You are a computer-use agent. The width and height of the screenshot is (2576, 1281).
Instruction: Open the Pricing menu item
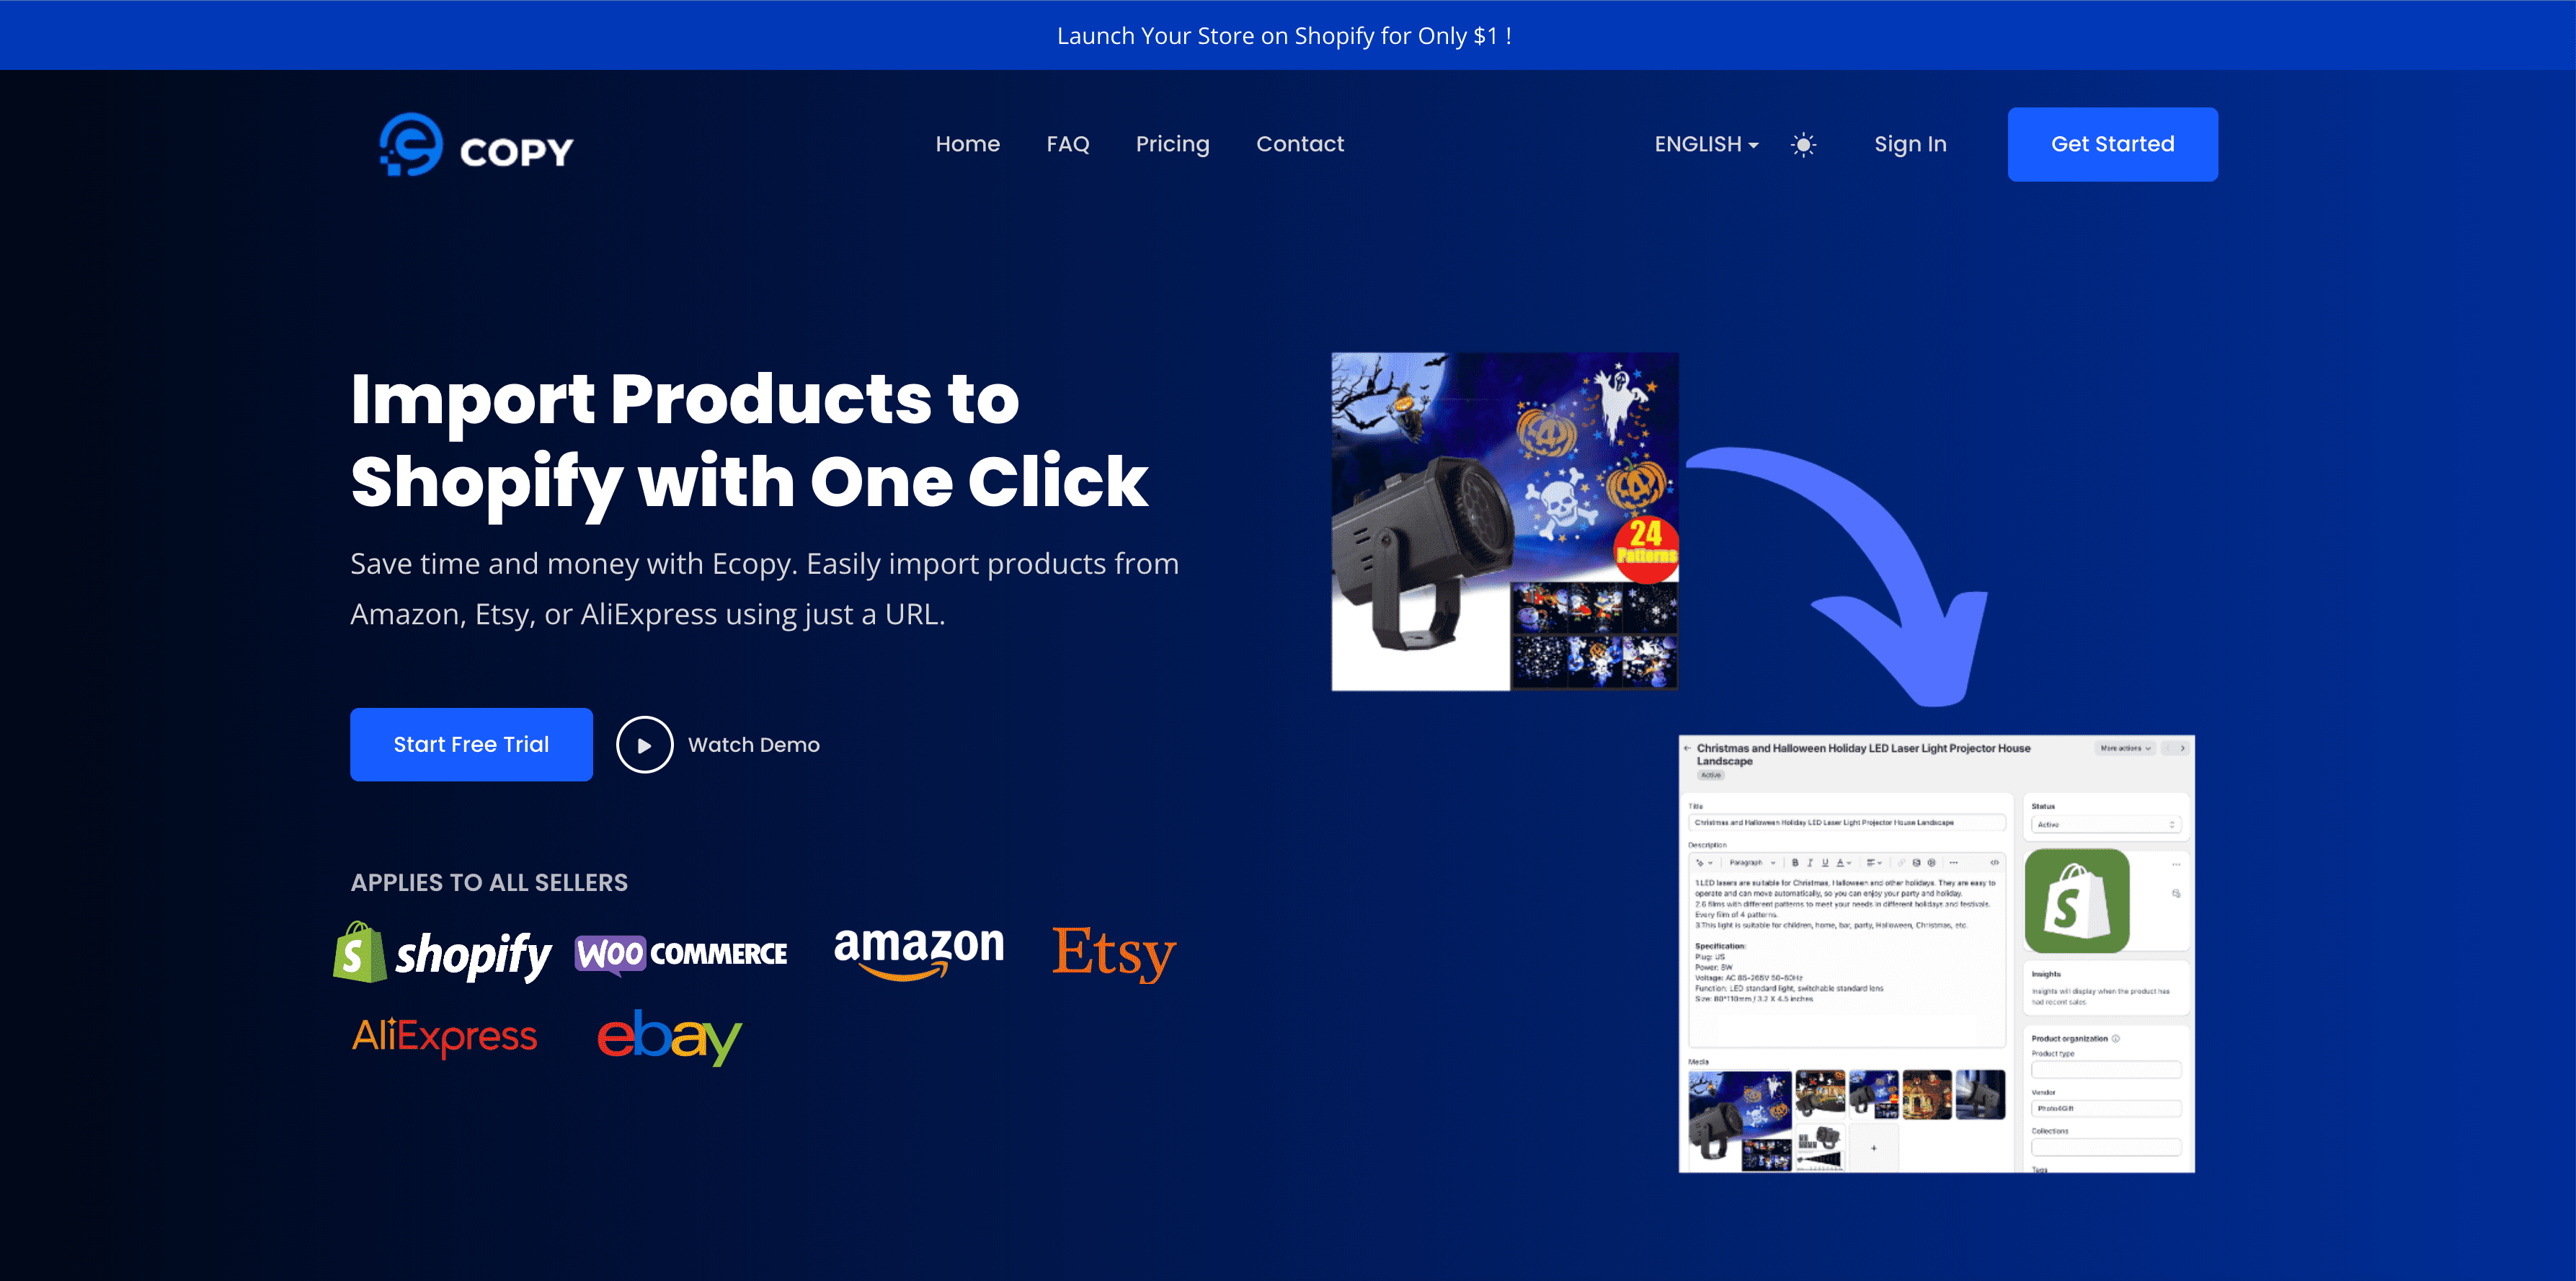tap(1173, 144)
